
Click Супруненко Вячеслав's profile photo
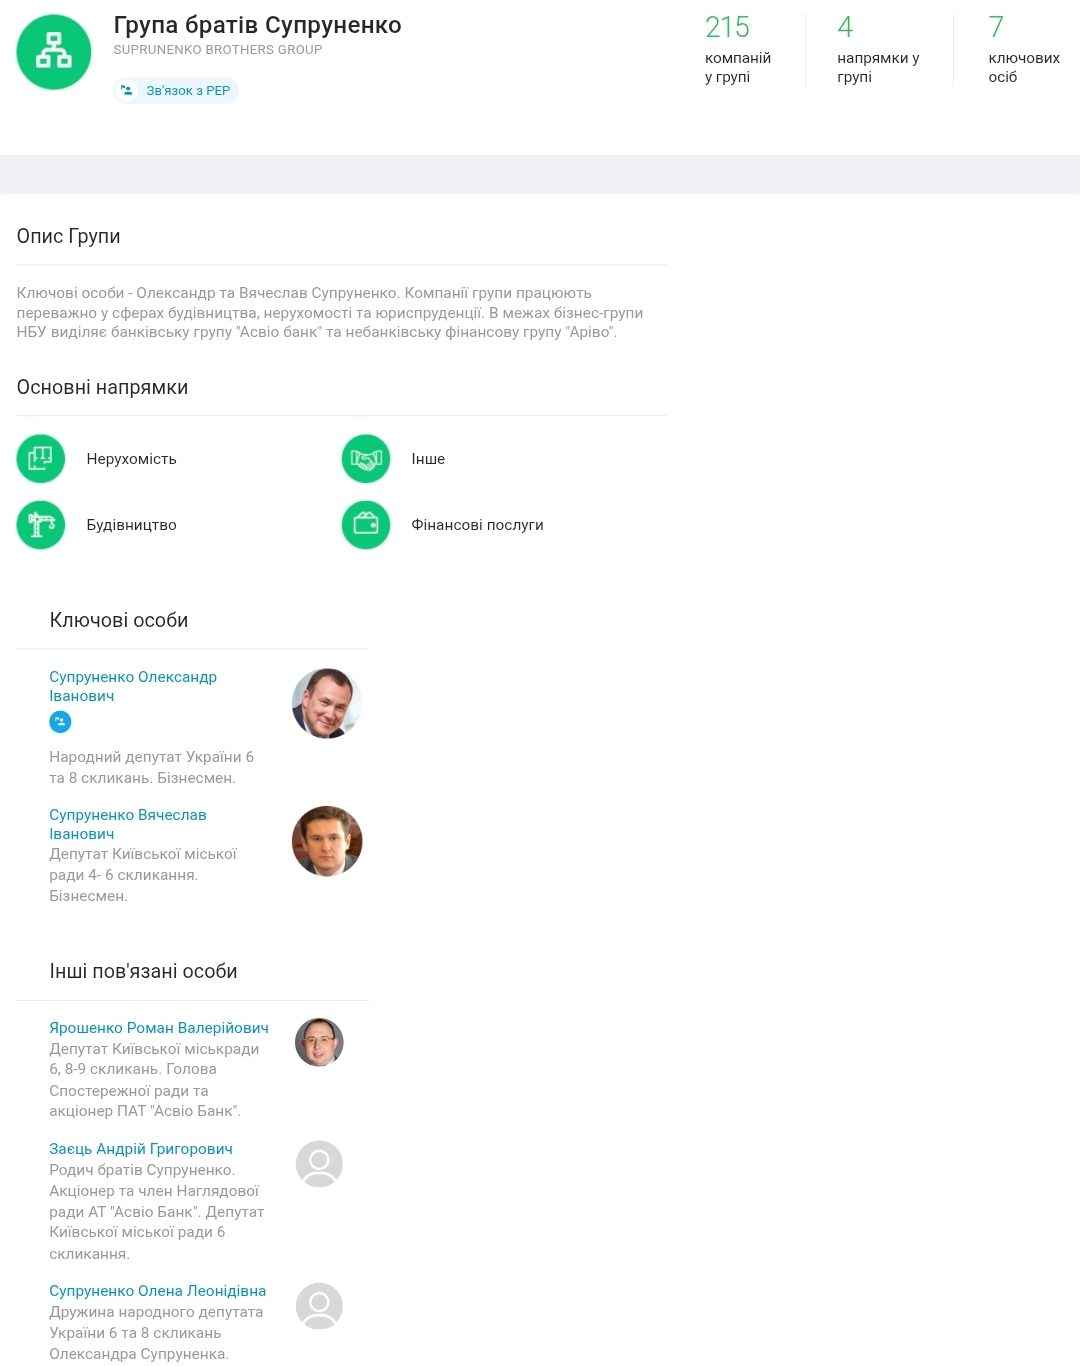(326, 841)
